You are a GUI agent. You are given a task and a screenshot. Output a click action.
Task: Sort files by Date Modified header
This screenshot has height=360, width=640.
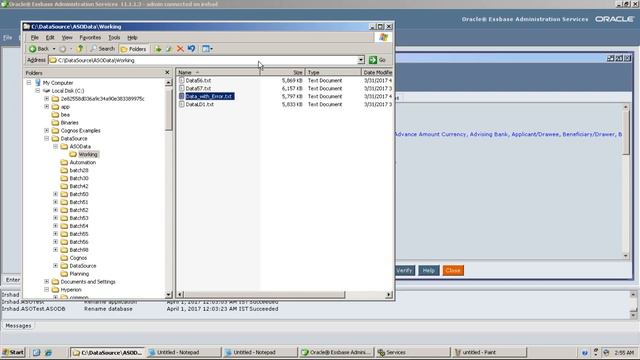point(377,72)
